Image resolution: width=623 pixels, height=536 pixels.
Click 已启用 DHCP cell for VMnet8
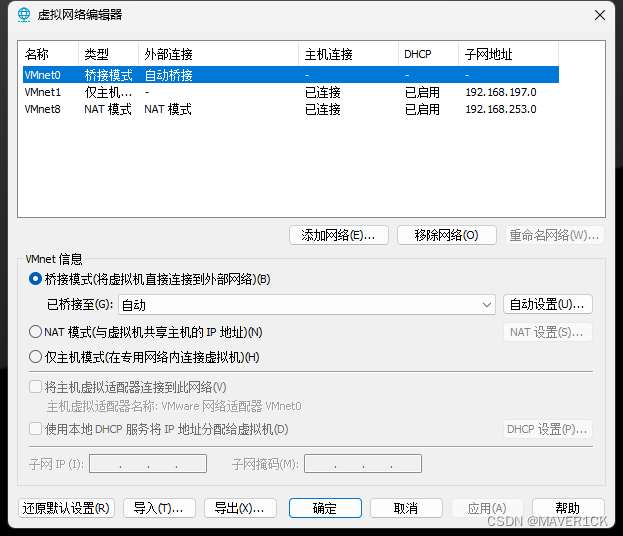[422, 109]
